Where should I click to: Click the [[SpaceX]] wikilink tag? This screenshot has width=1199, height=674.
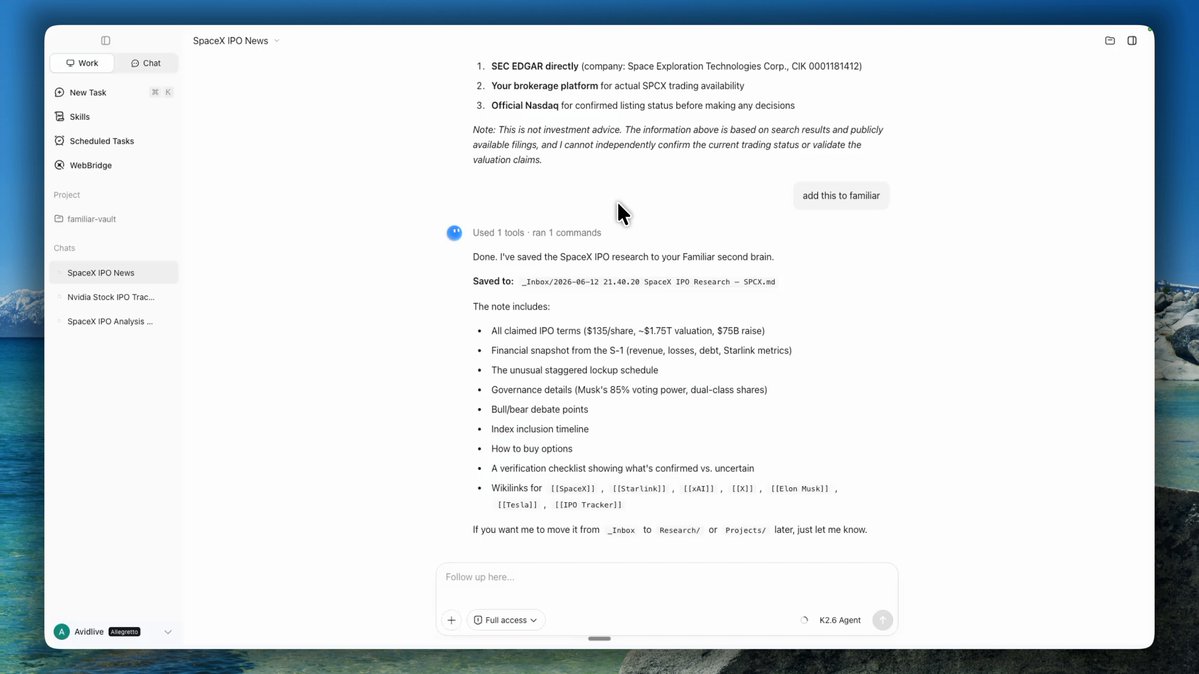click(x=573, y=489)
